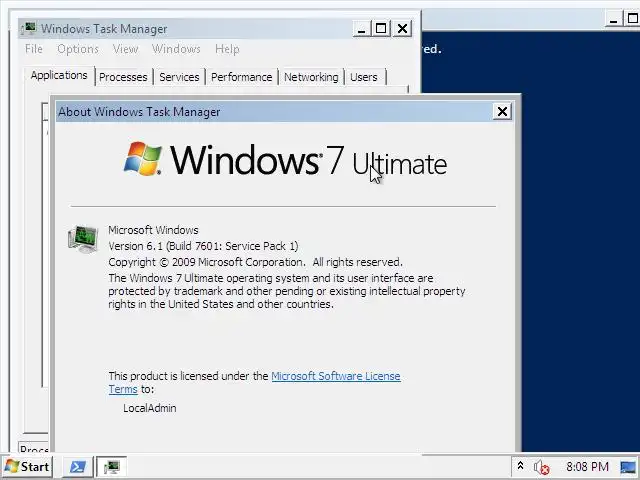
Task: Switch to the Applications tab
Action: (59, 76)
